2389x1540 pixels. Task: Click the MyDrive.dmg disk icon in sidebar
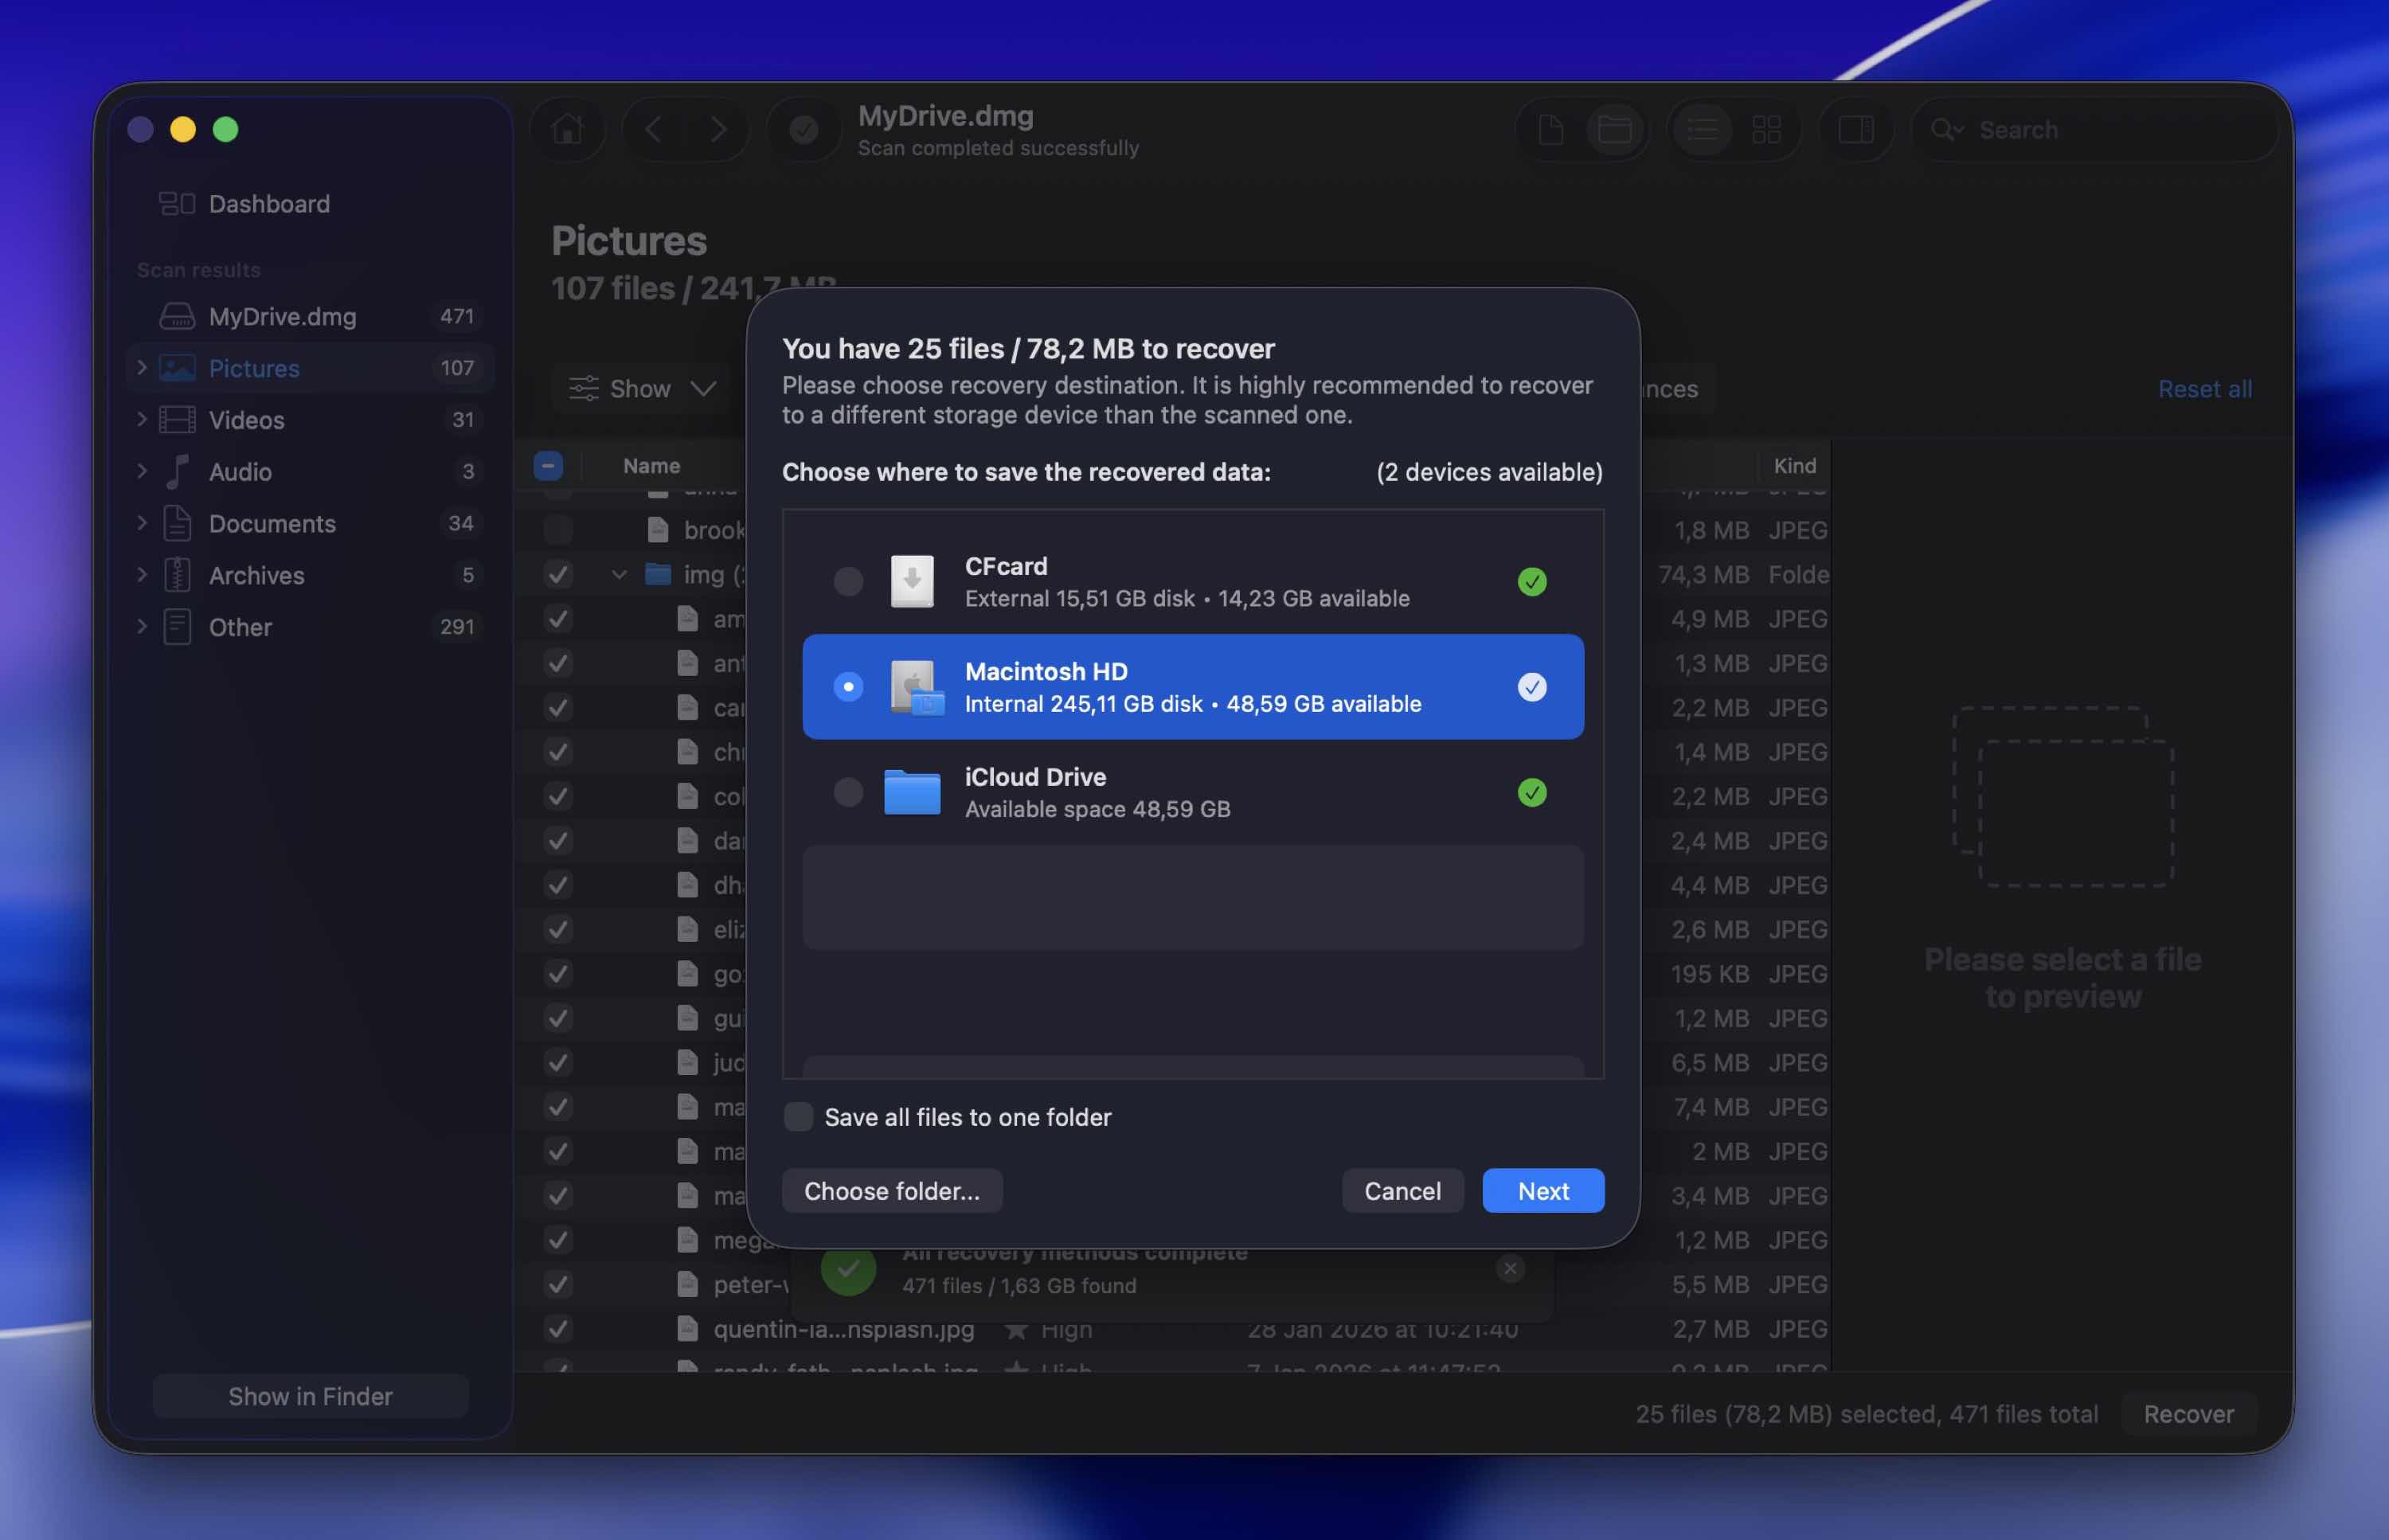click(177, 317)
